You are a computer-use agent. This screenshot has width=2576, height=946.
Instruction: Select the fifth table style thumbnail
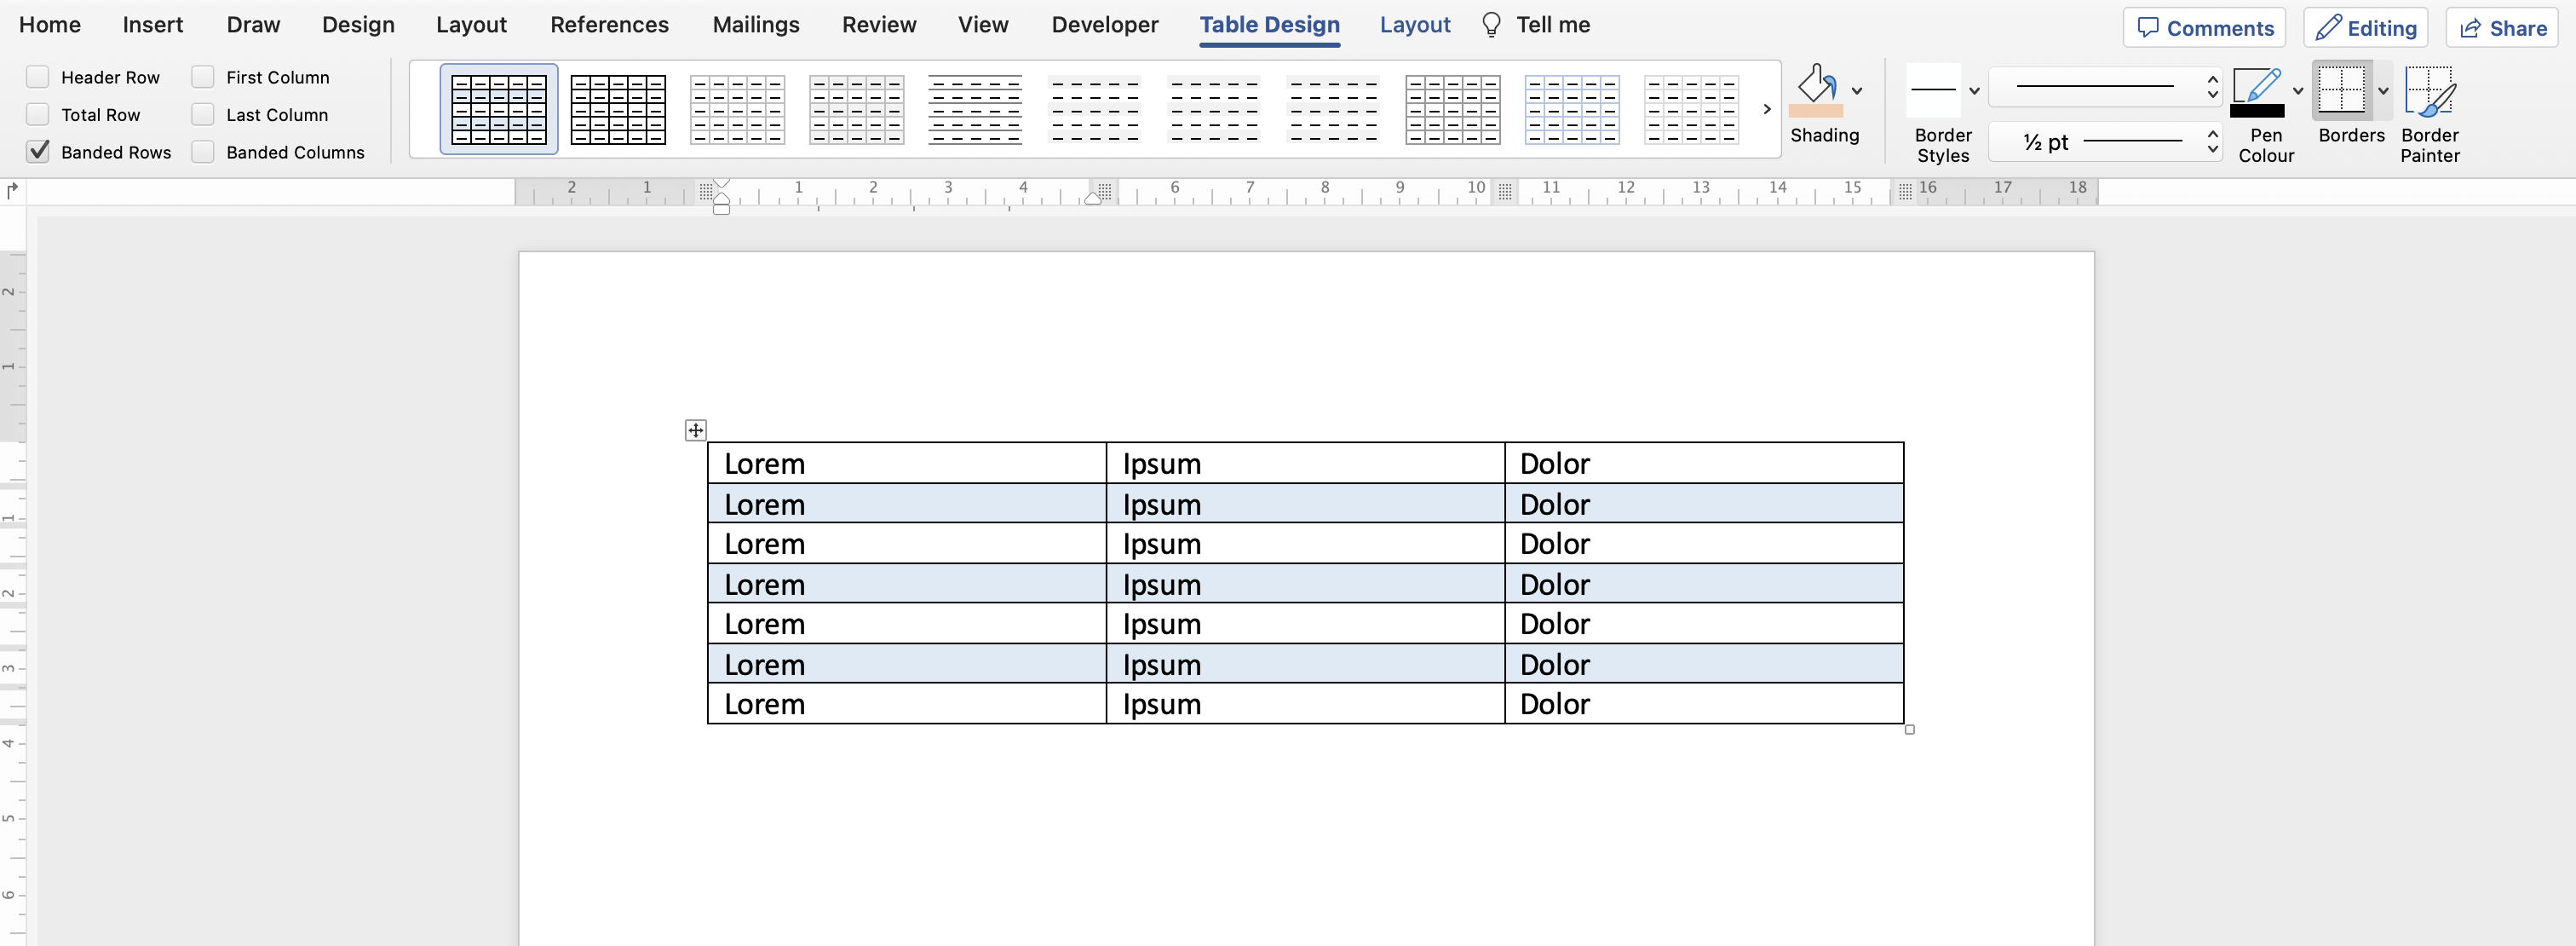pos(975,109)
